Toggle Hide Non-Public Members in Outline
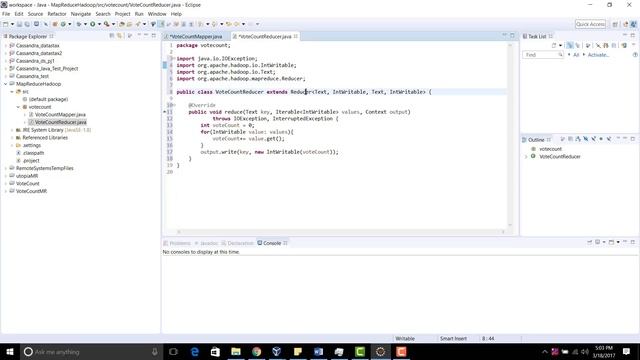 pos(601,139)
